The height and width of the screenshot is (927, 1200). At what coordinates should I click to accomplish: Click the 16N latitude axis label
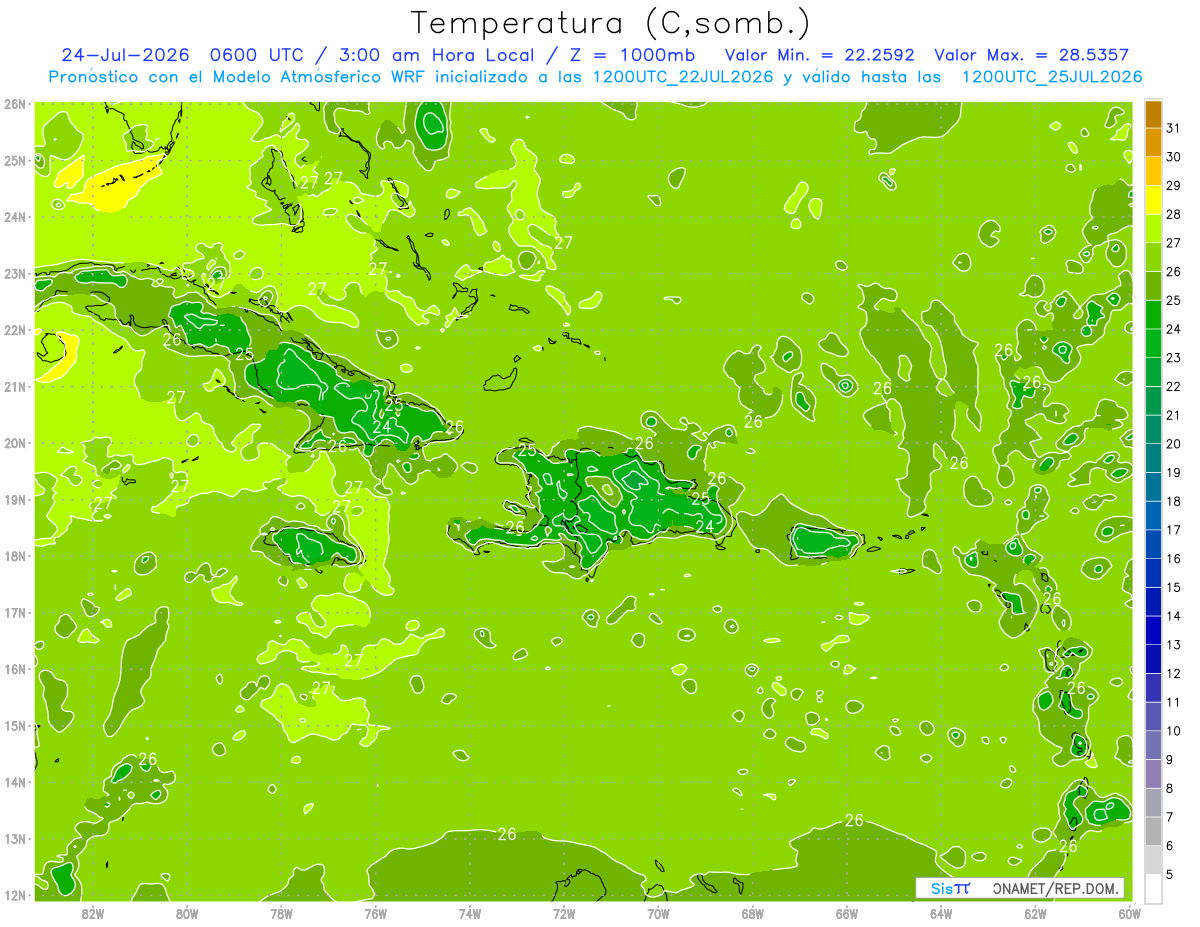coord(14,668)
